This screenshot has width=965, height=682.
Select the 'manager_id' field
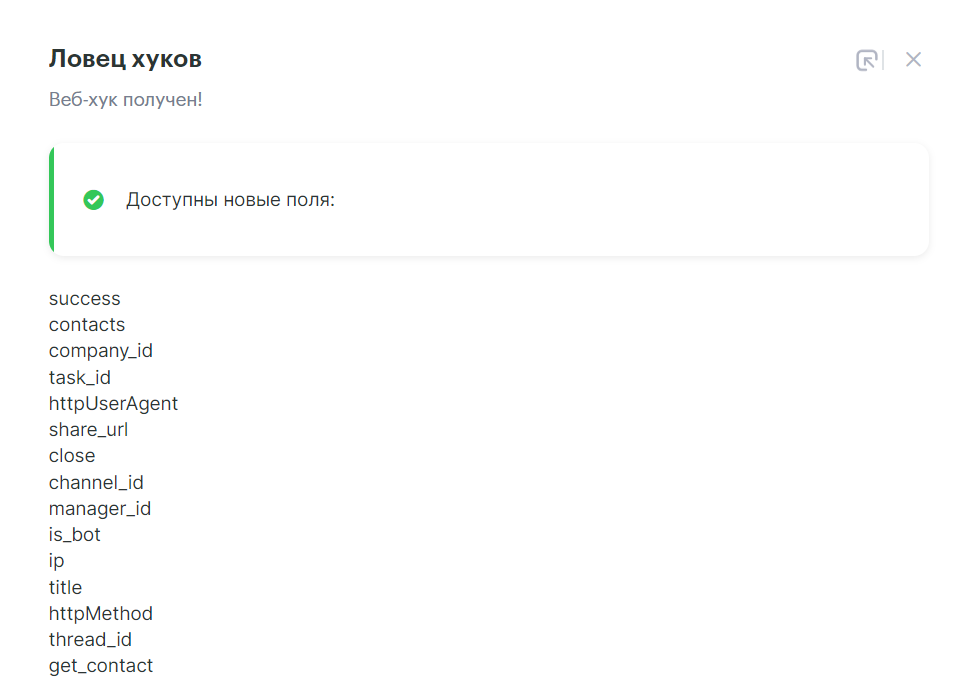100,509
